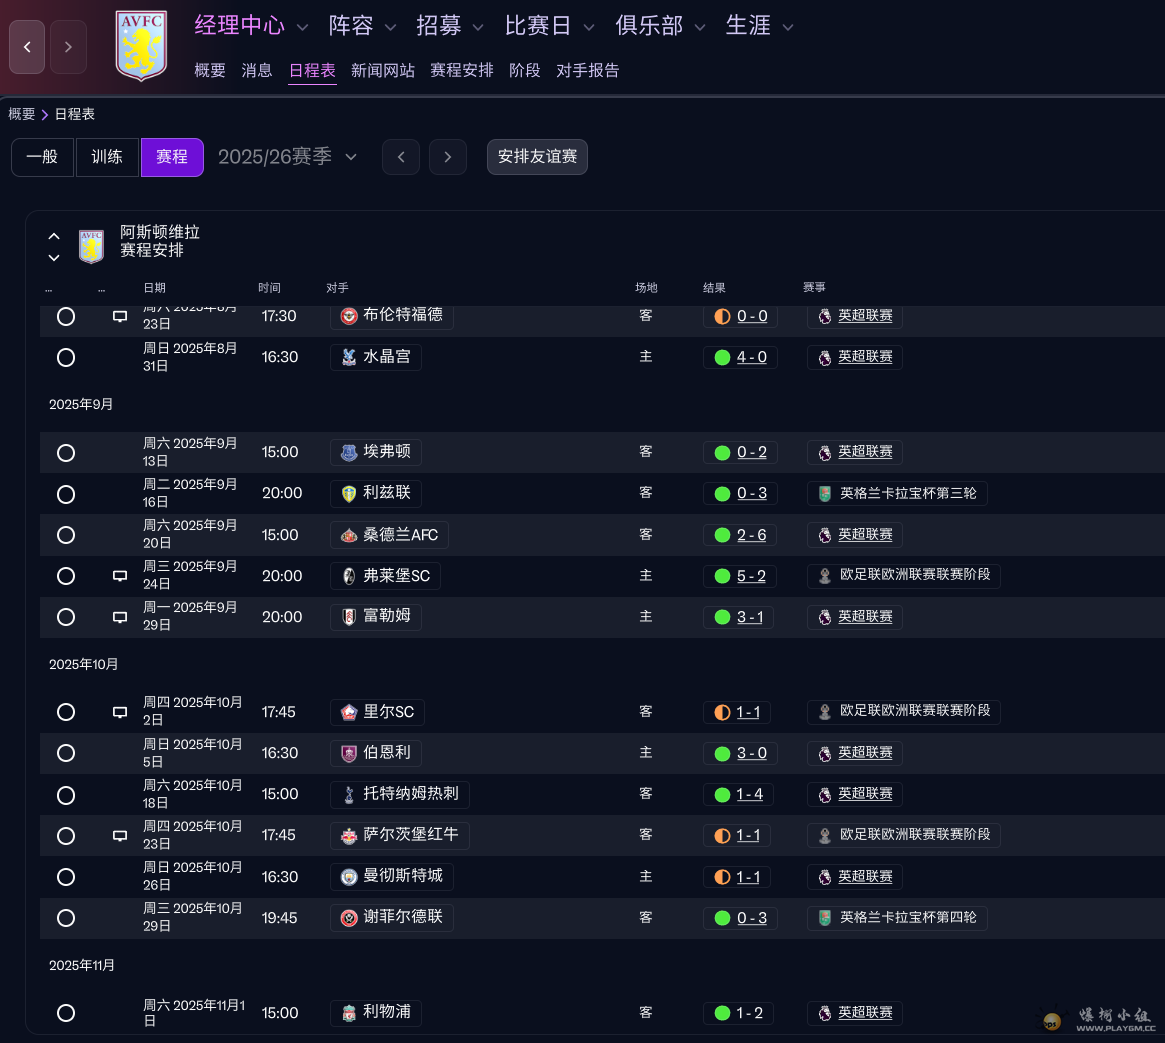Click the TV broadcast icon for Fulham match
The image size is (1165, 1043).
pyautogui.click(x=120, y=617)
